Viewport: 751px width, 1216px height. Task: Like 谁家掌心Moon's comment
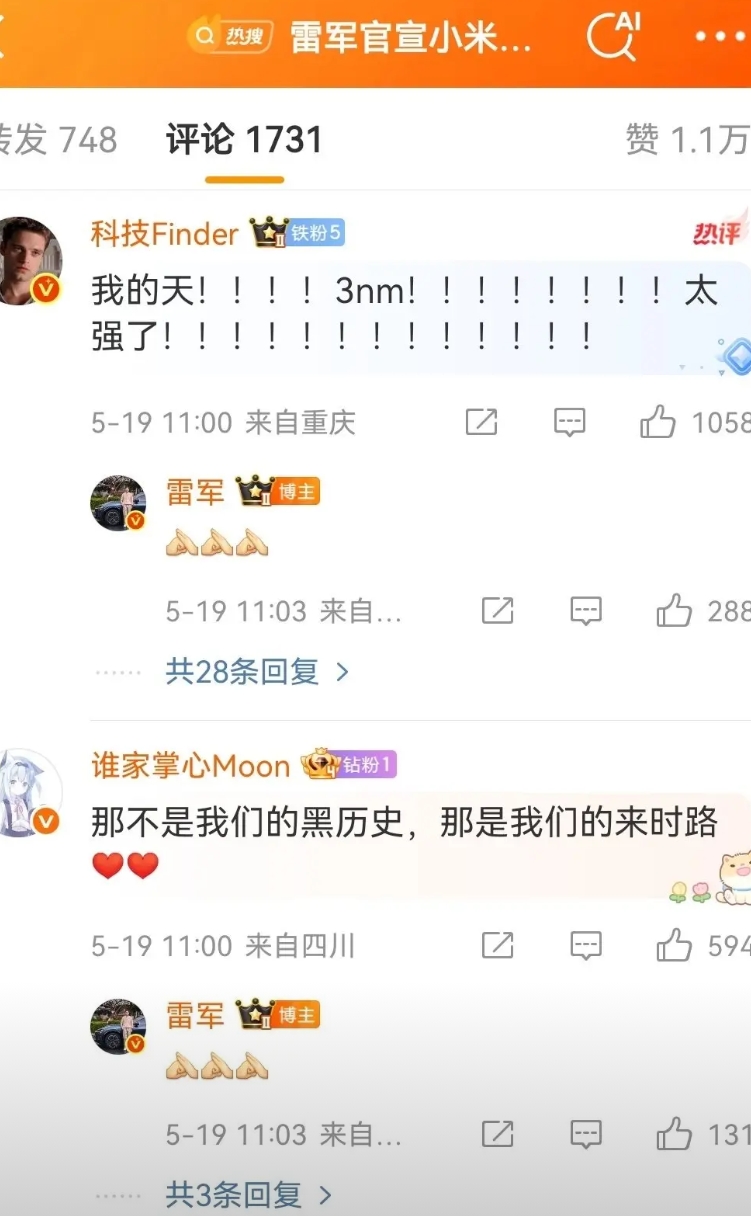click(675, 944)
